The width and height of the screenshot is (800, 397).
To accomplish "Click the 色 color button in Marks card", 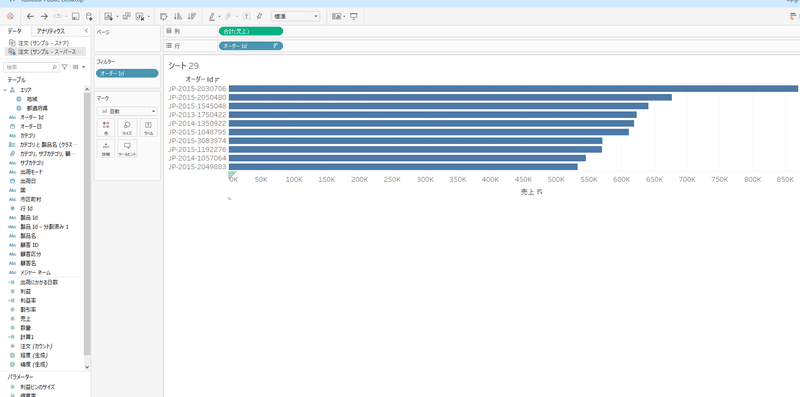I will click(x=106, y=127).
